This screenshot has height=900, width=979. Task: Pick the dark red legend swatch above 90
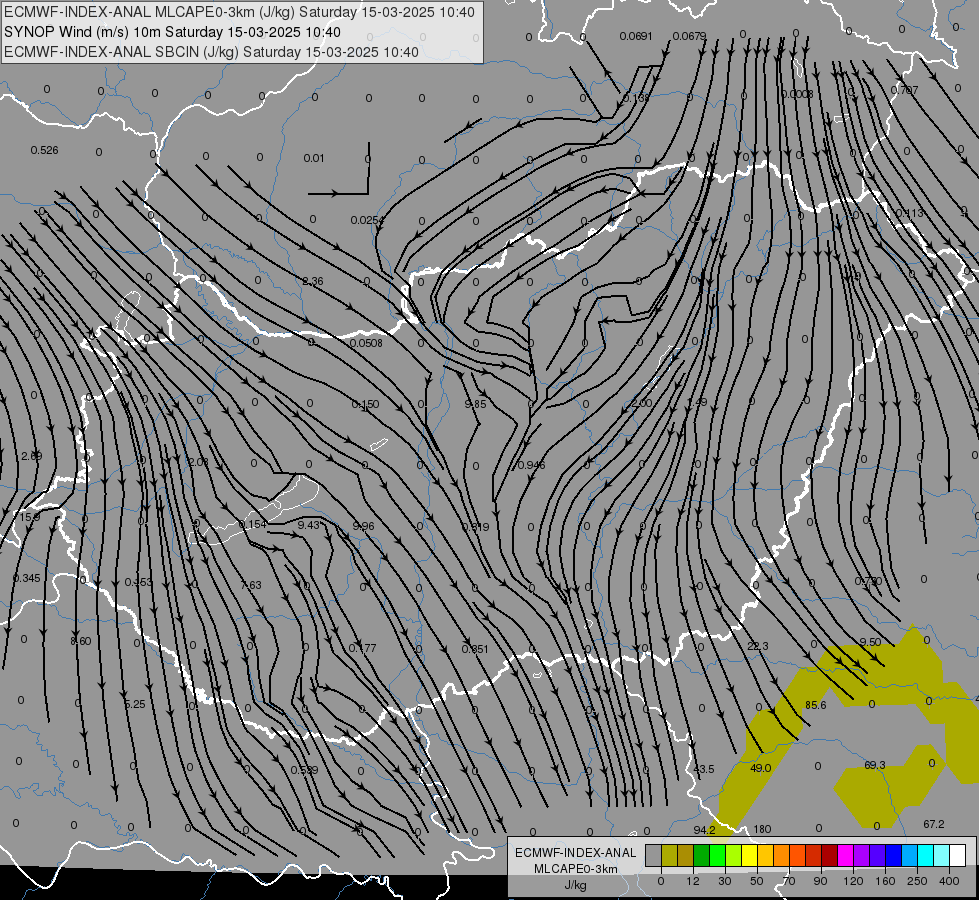pos(829,855)
